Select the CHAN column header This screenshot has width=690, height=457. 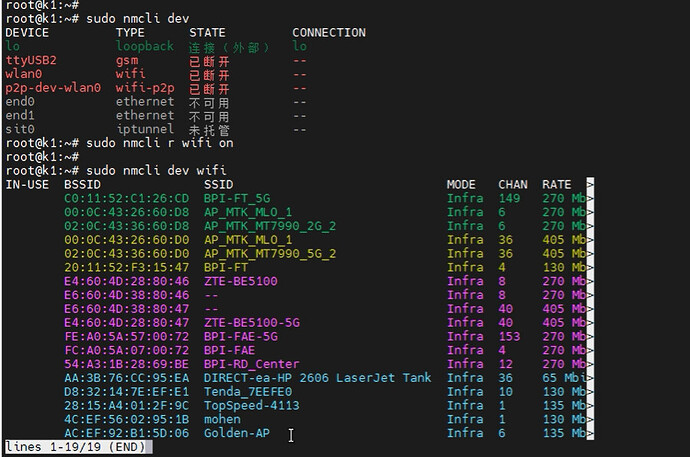tap(513, 185)
